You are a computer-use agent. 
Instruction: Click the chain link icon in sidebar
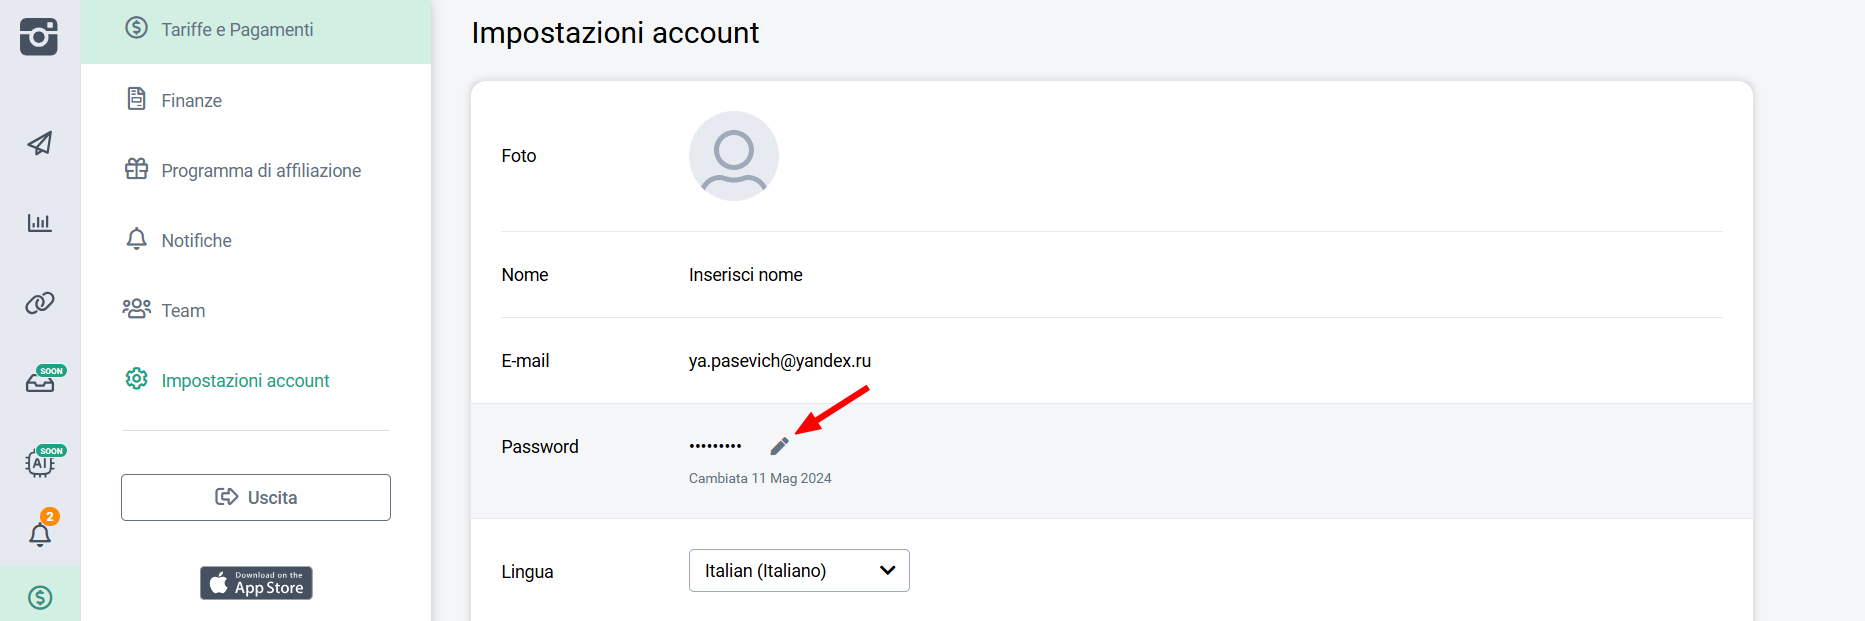pos(40,302)
